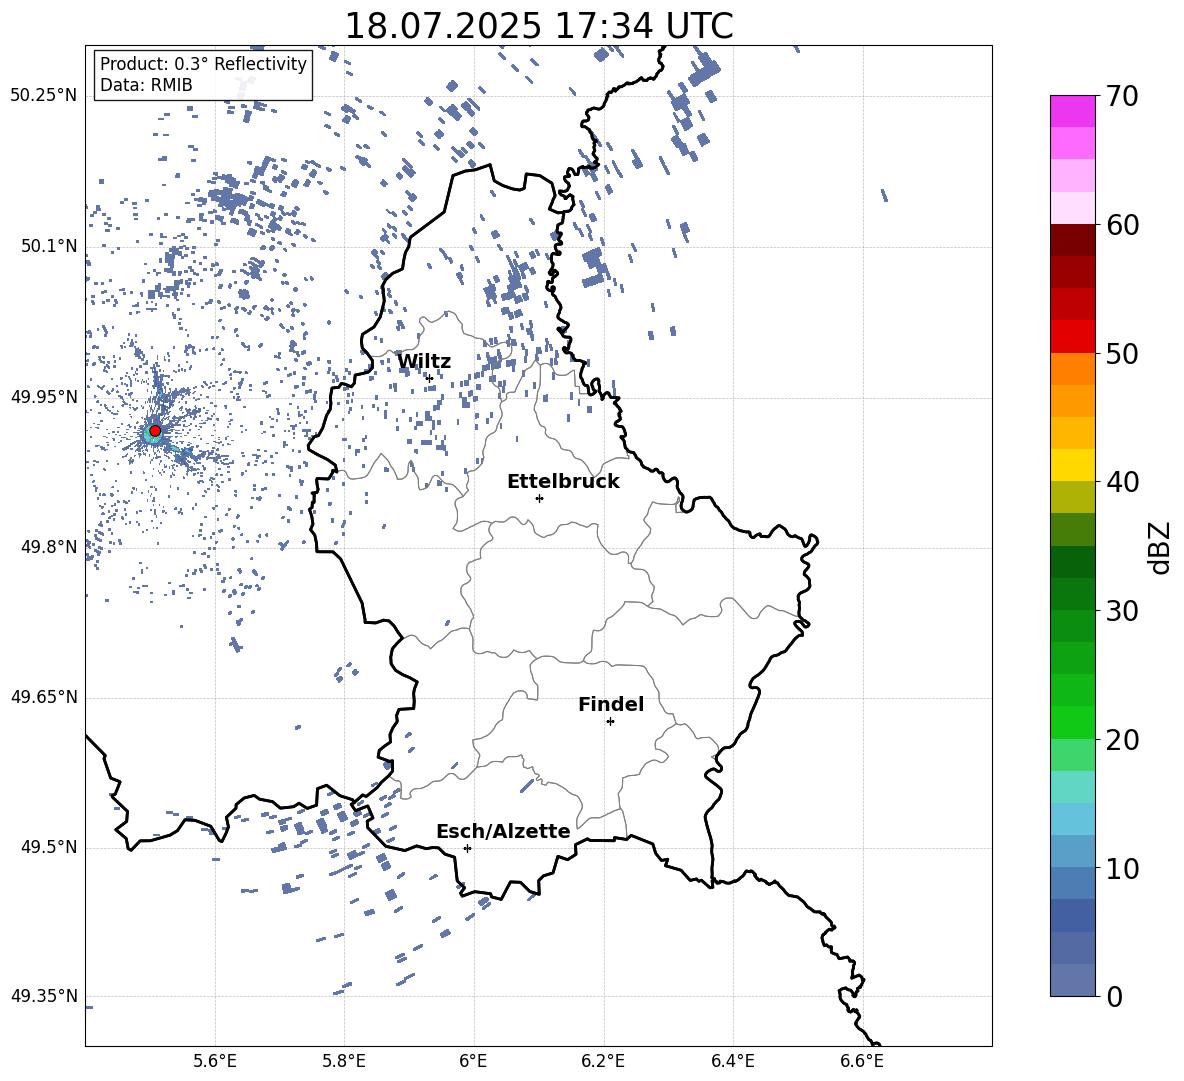Click the colorbar tick label 50
Image resolution: width=1184 pixels, height=1081 pixels.
point(1123,353)
